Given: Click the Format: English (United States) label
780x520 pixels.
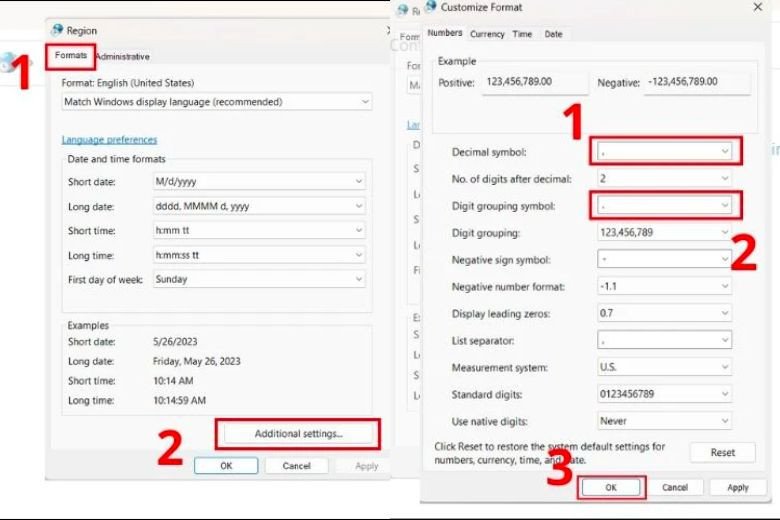Looking at the screenshot, I should pos(128,83).
